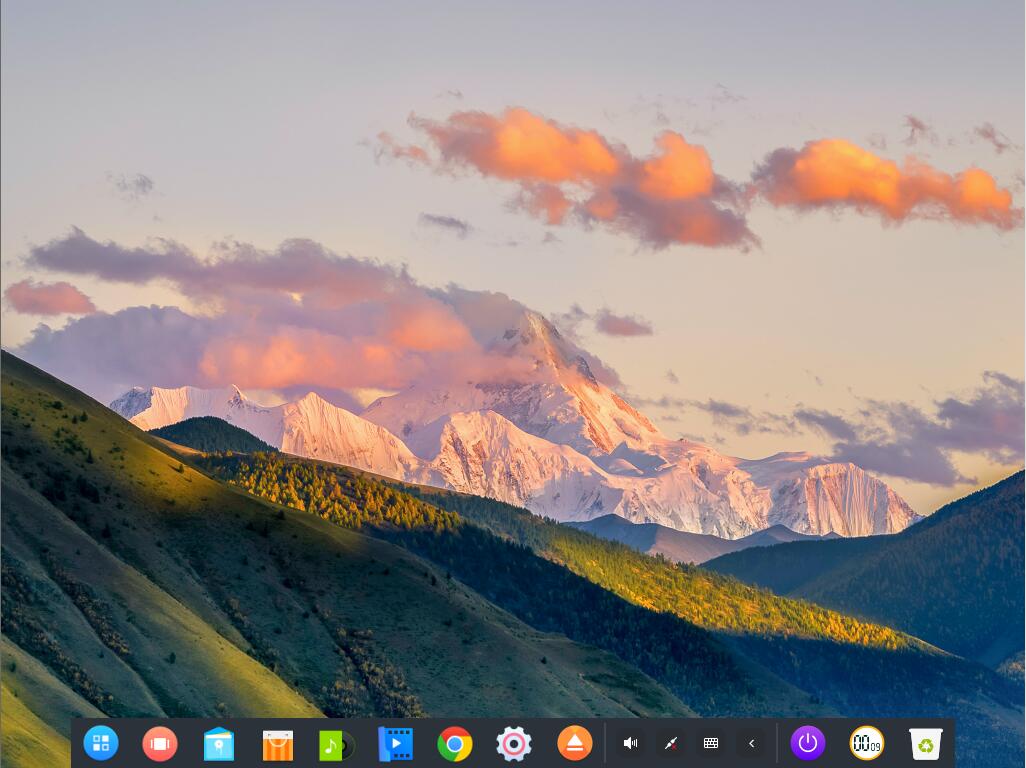Launch Deepin Movie player
Viewport: 1026px width, 768px height.
point(396,743)
